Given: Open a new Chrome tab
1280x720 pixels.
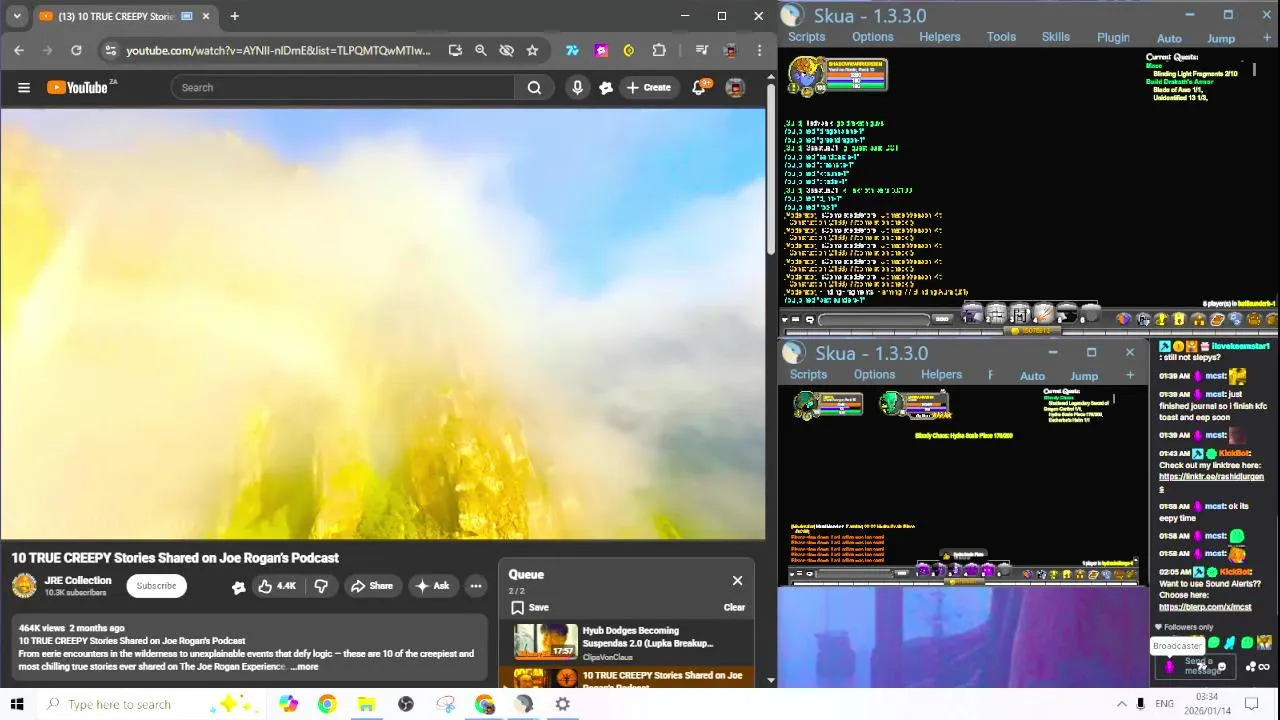Looking at the screenshot, I should click(234, 16).
